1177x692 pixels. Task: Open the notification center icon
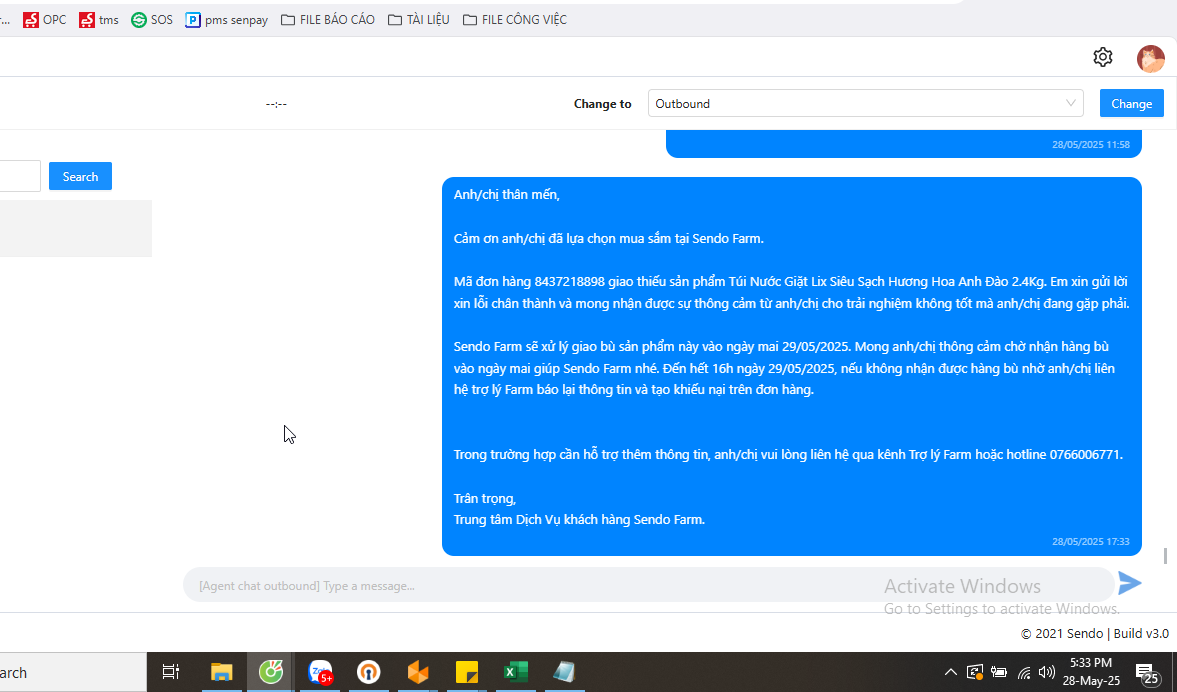pyautogui.click(x=1148, y=673)
